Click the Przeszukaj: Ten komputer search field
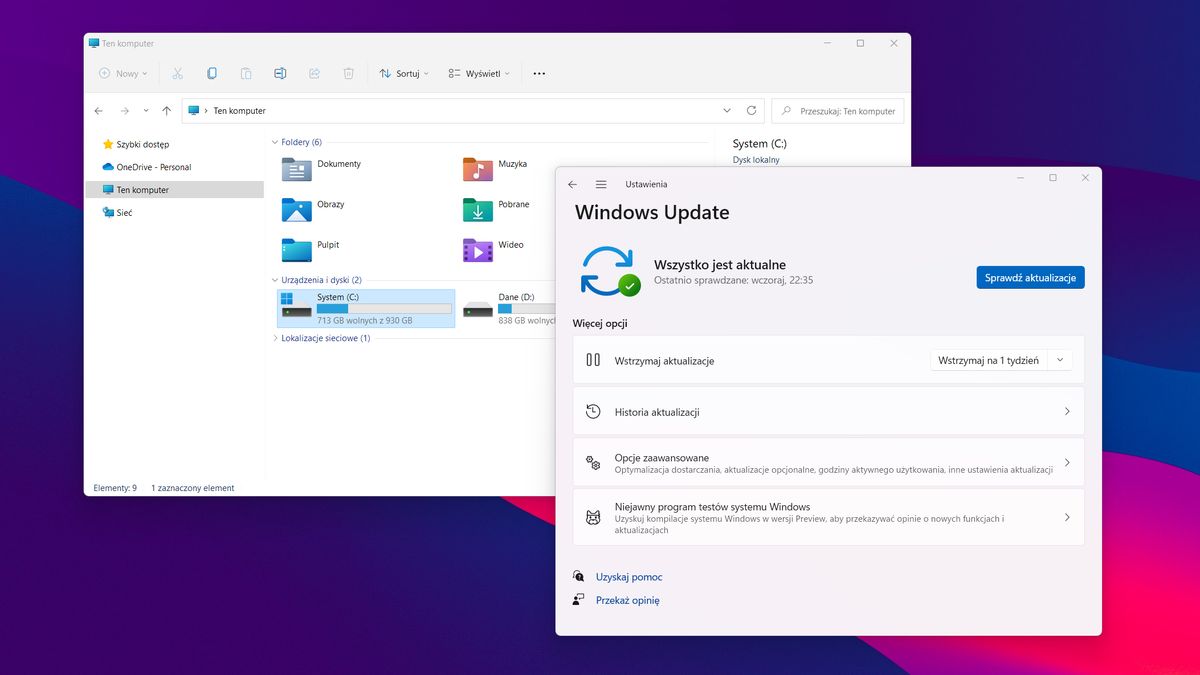 tap(838, 110)
